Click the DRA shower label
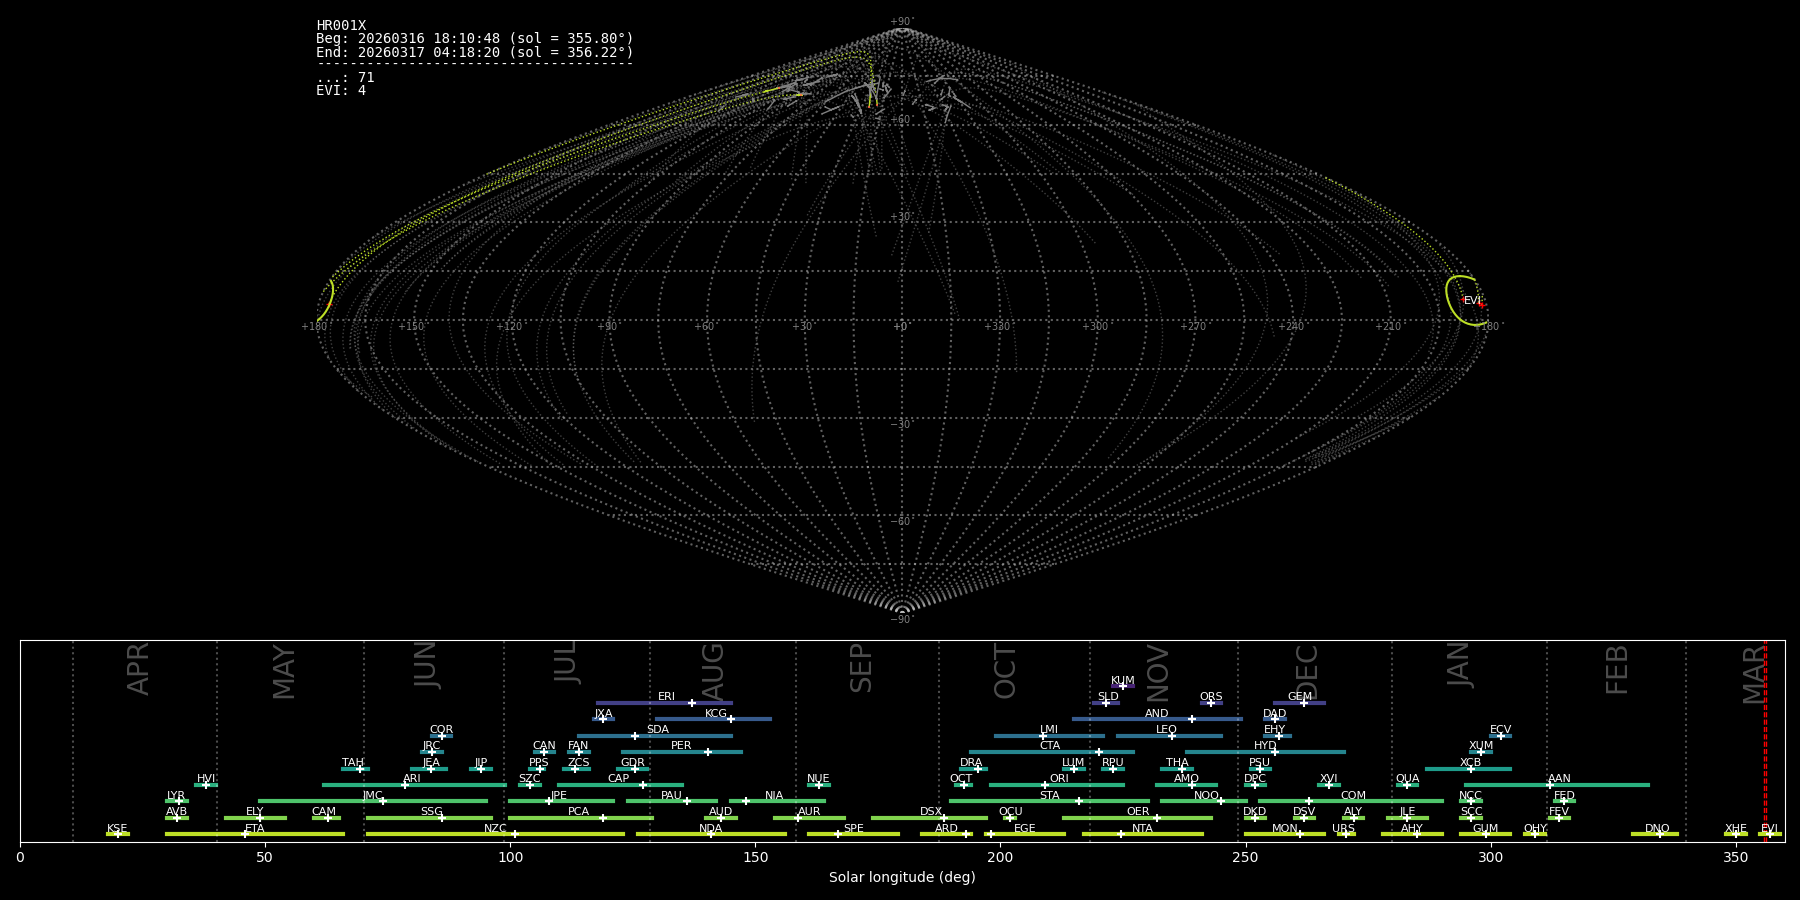 tap(971, 762)
